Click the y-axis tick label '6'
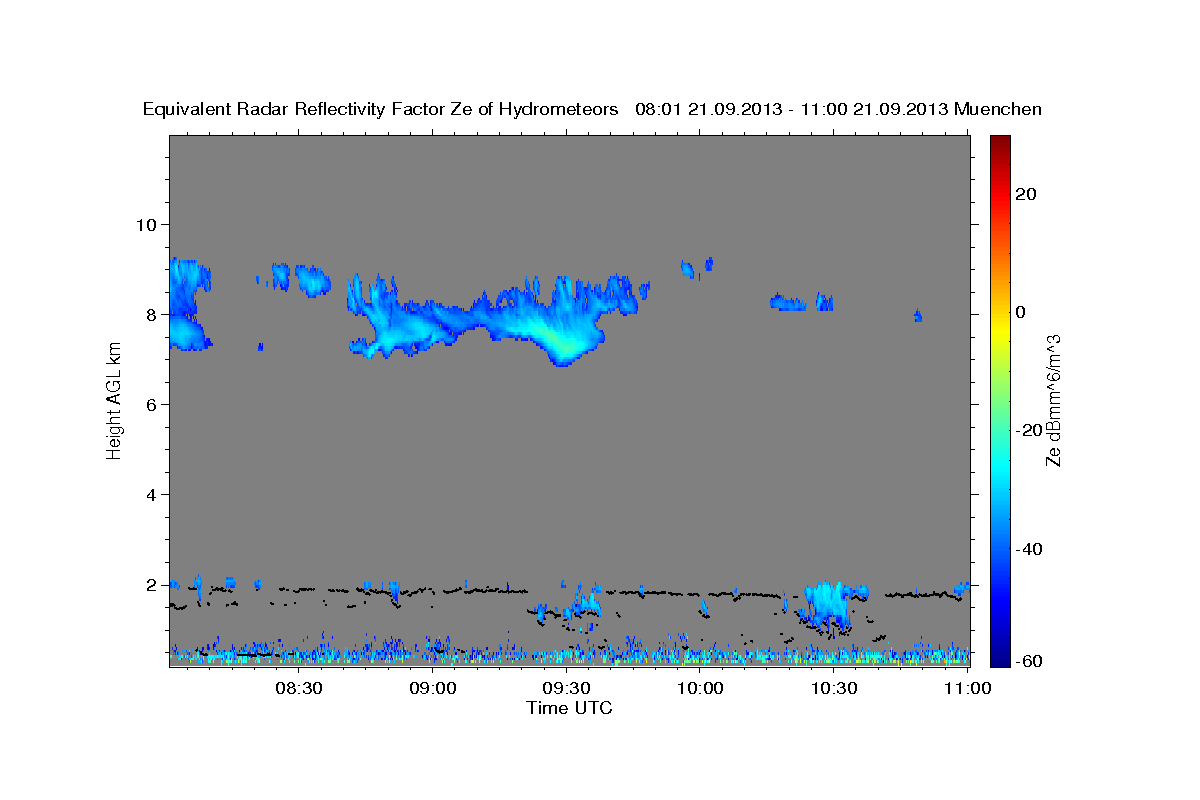 click(x=152, y=404)
